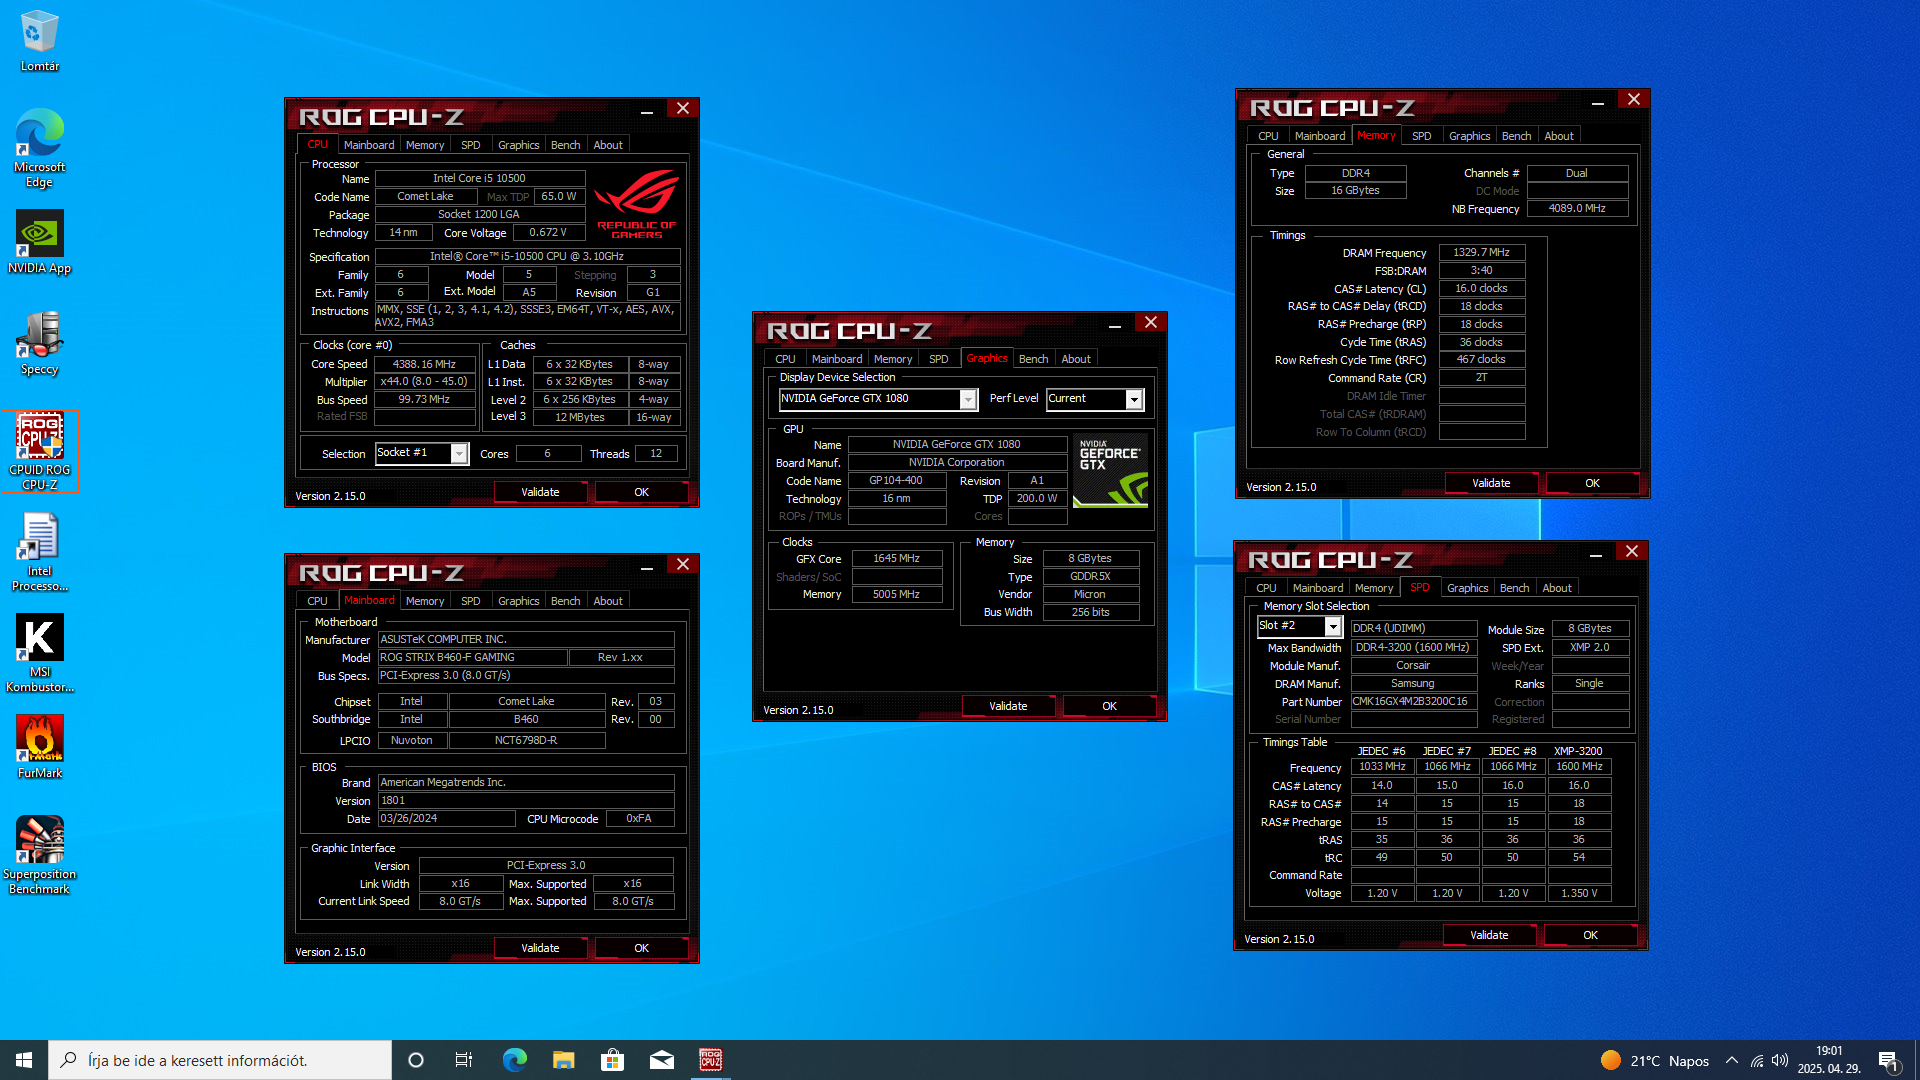Open Socket #1 selection dropdown

459,454
